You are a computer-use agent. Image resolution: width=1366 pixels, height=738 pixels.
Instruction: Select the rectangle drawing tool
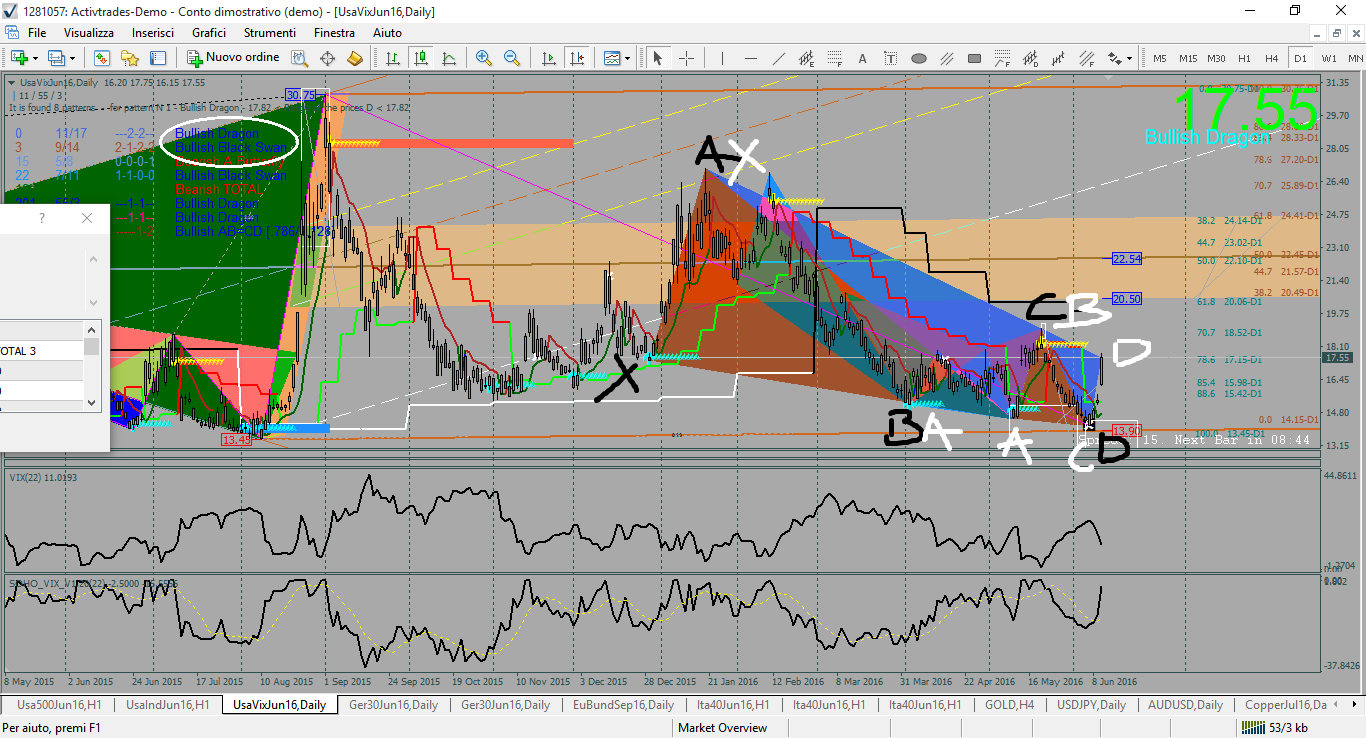coord(974,58)
